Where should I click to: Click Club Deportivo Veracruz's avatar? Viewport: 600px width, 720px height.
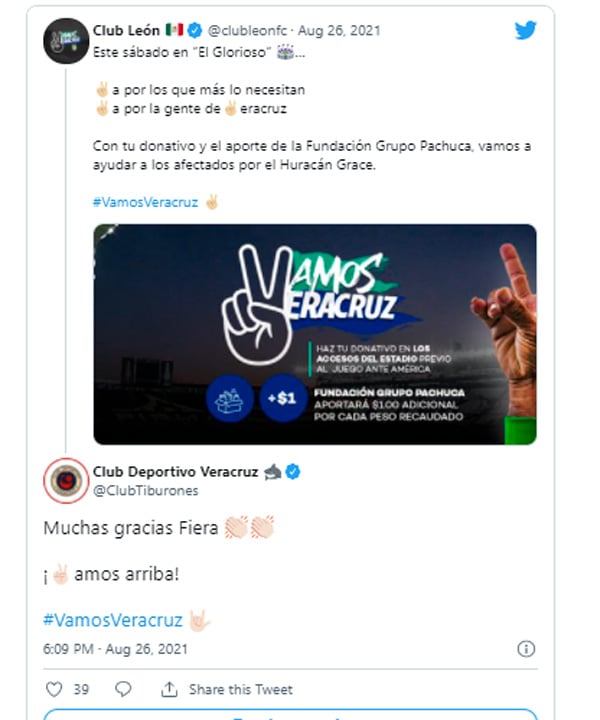[67, 481]
